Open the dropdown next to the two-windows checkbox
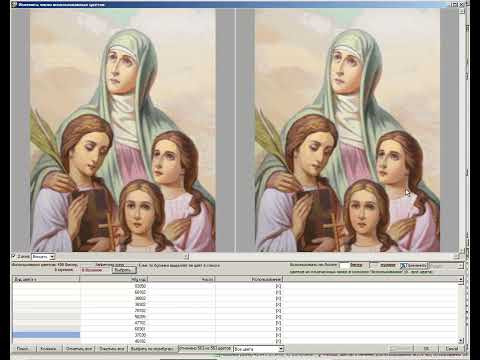 pos(43,257)
